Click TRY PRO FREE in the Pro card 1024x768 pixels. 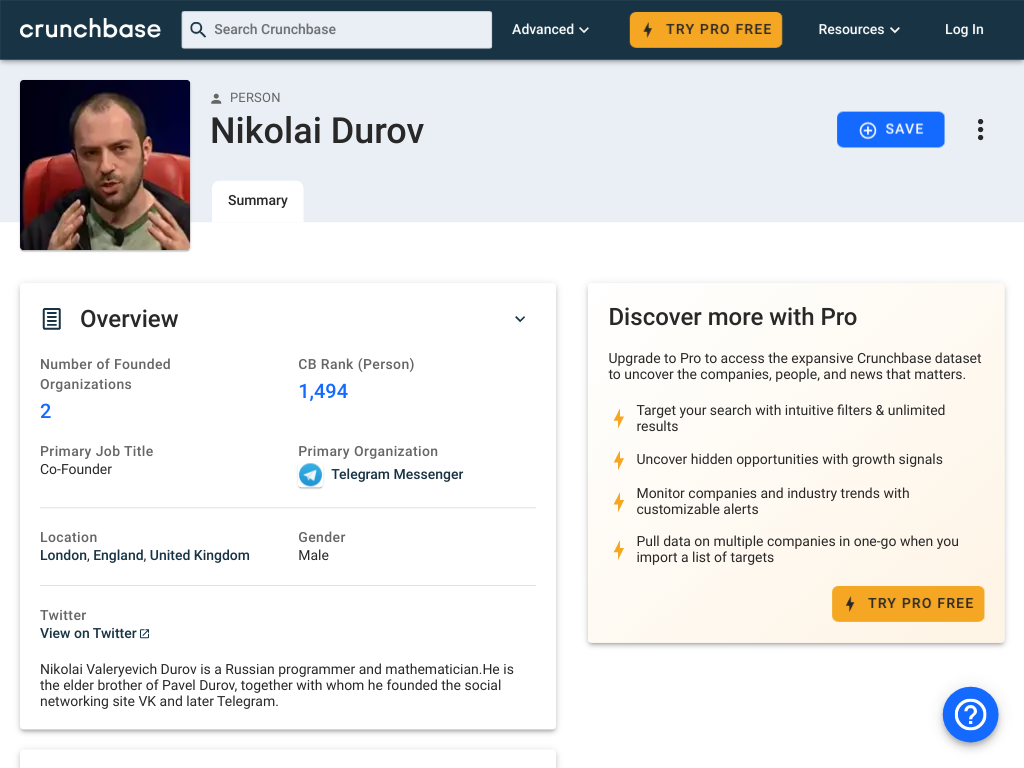click(908, 603)
